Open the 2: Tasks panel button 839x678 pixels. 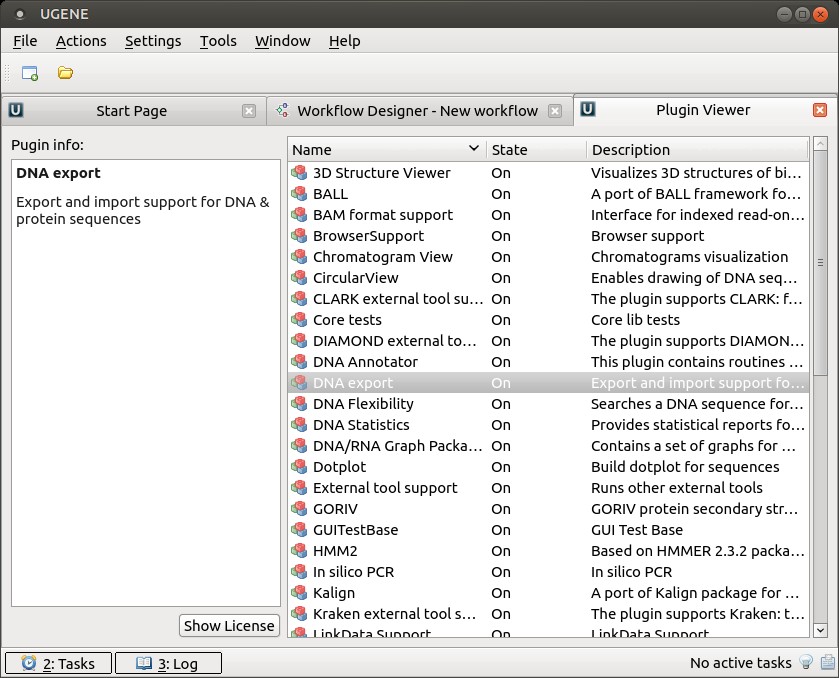tap(58, 663)
